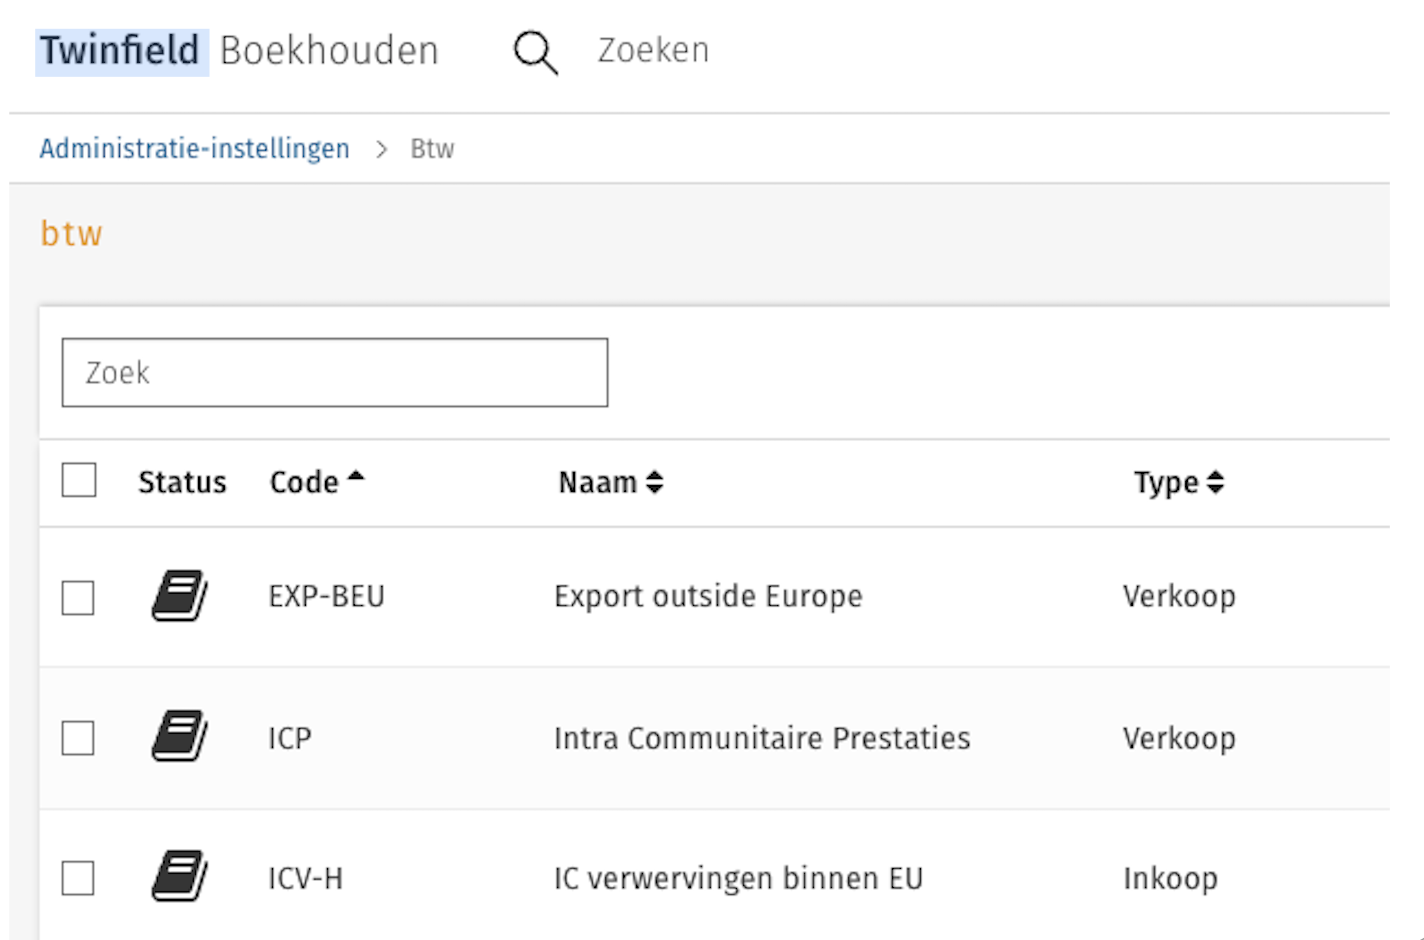Open the Export outside Europe entry
Image resolution: width=1424 pixels, height=940 pixels.
pos(707,597)
